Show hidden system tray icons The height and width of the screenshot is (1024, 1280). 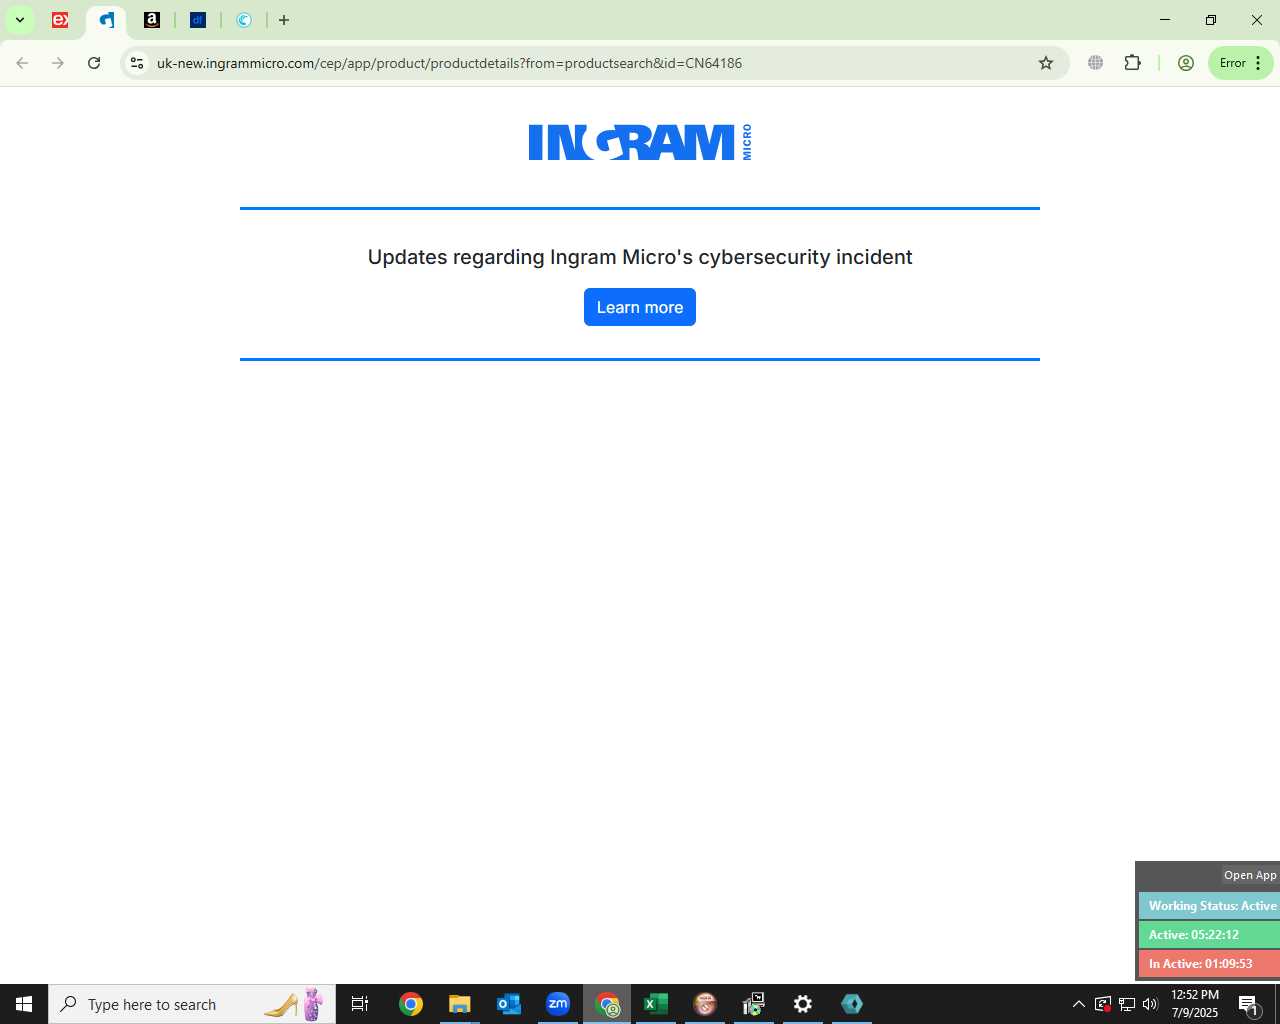1078,1004
